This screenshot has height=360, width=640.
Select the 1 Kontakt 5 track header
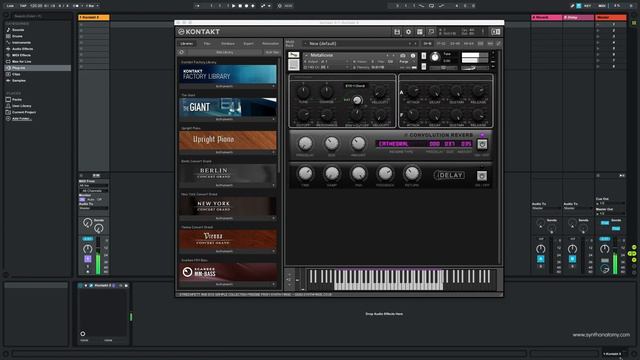[93, 18]
